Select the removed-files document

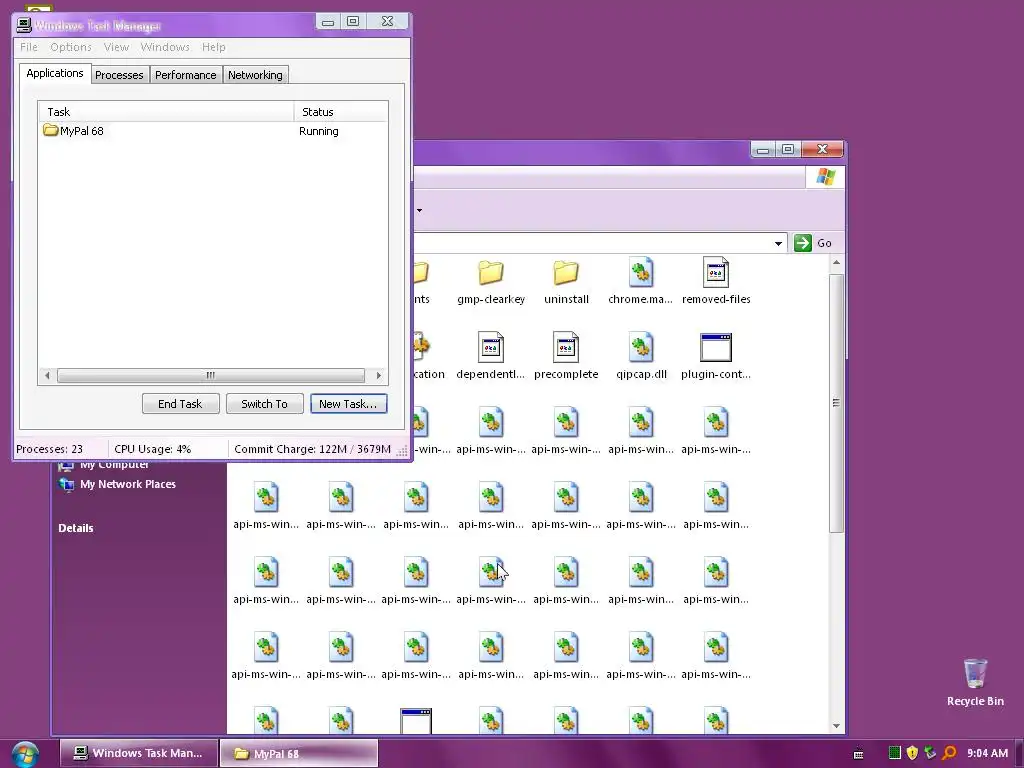[x=716, y=283]
